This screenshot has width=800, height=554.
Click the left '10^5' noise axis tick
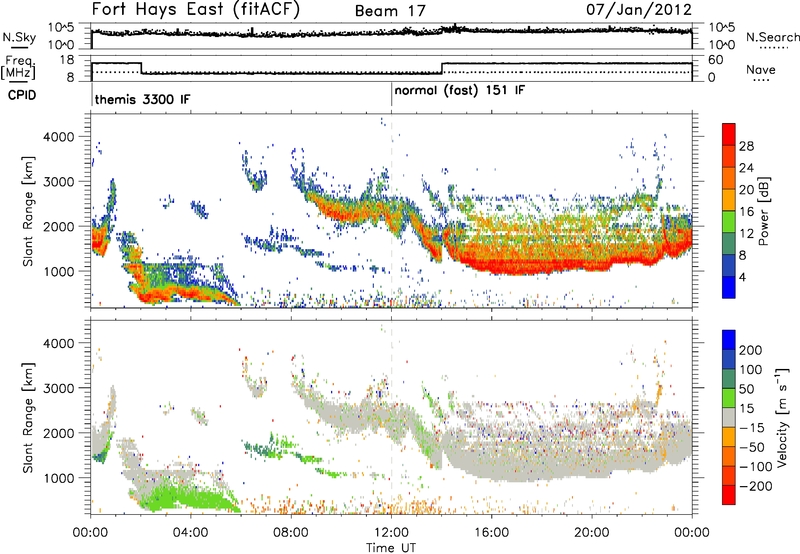pyautogui.click(x=61, y=27)
